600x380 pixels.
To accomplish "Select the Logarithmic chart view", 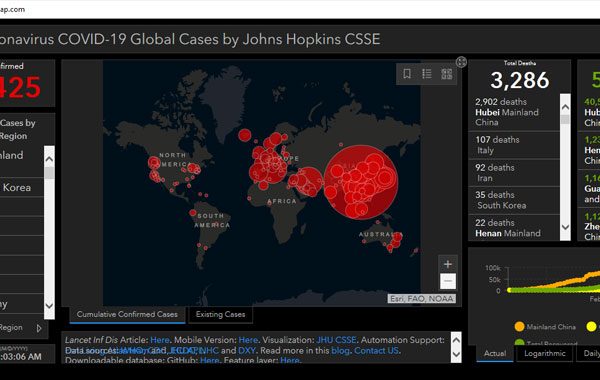I will click(545, 353).
